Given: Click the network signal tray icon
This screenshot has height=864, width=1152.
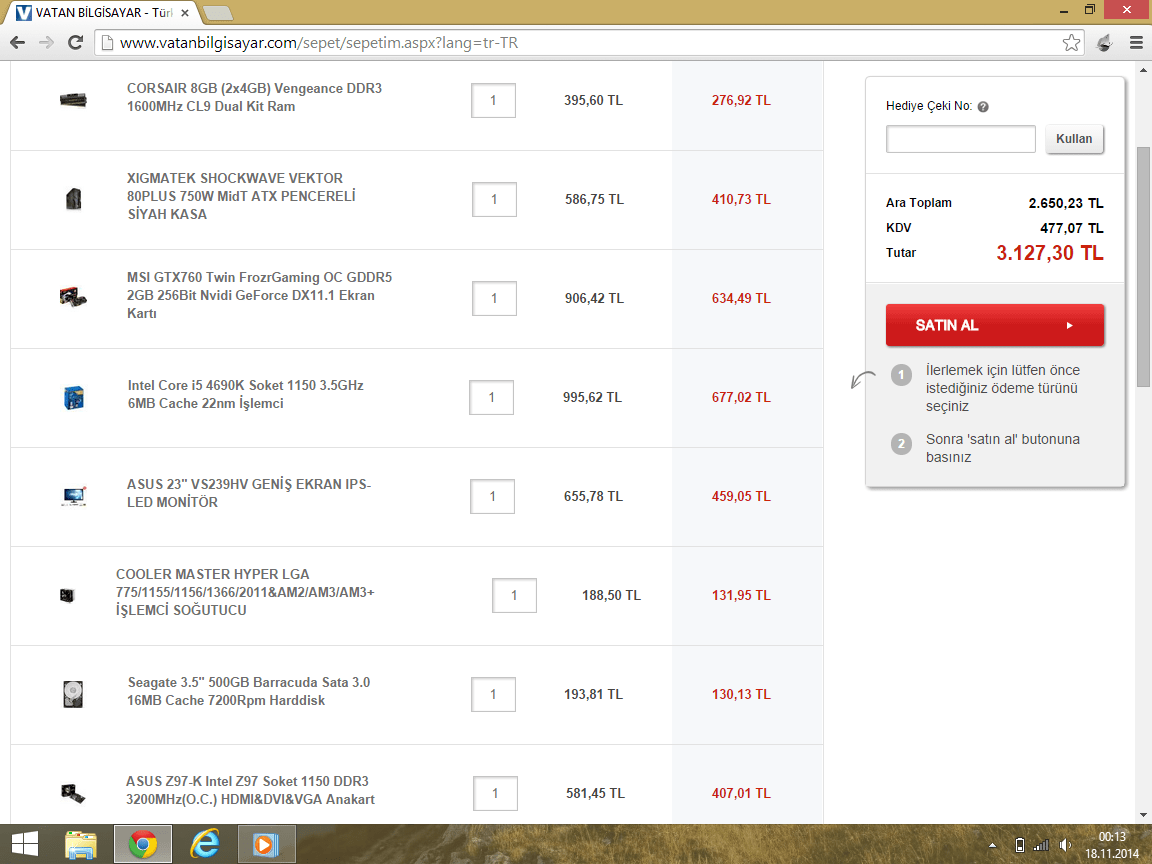Looking at the screenshot, I should pyautogui.click(x=1041, y=846).
